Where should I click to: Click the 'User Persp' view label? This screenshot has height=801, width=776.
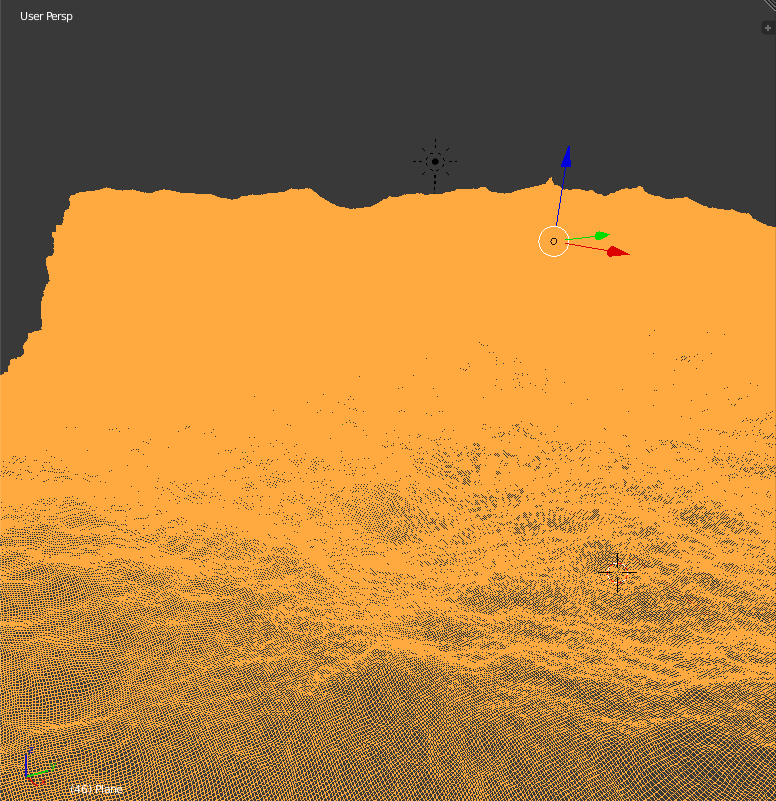46,16
